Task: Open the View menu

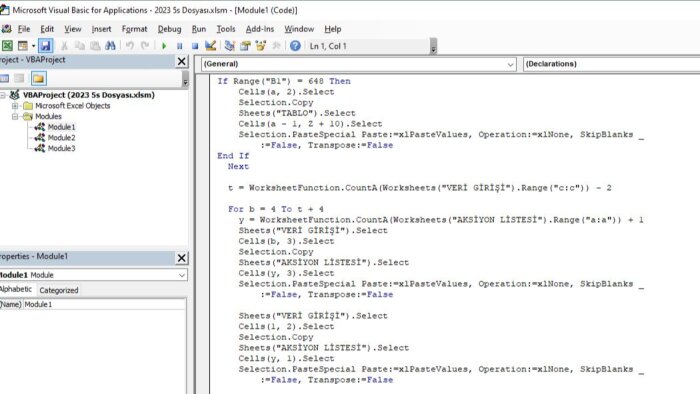Action: (72, 29)
